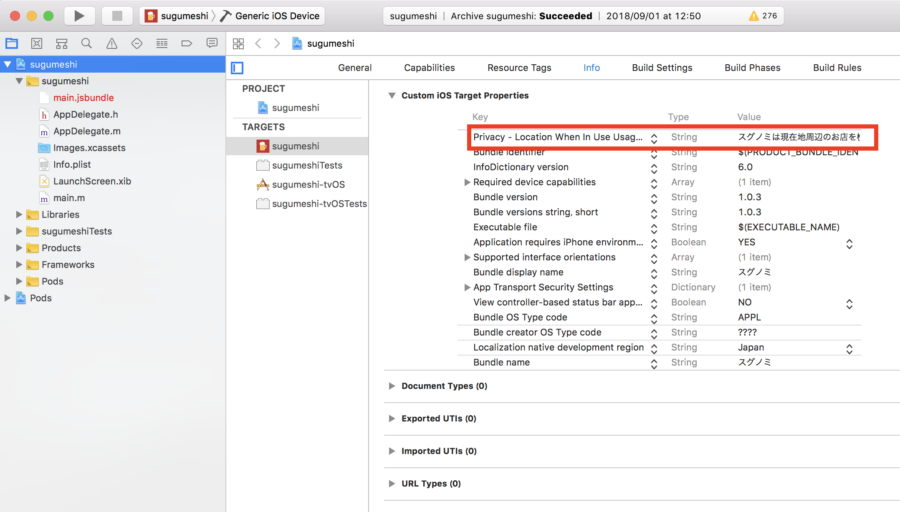Open the Debug navigator icon
The image size is (900, 512).
click(x=162, y=43)
